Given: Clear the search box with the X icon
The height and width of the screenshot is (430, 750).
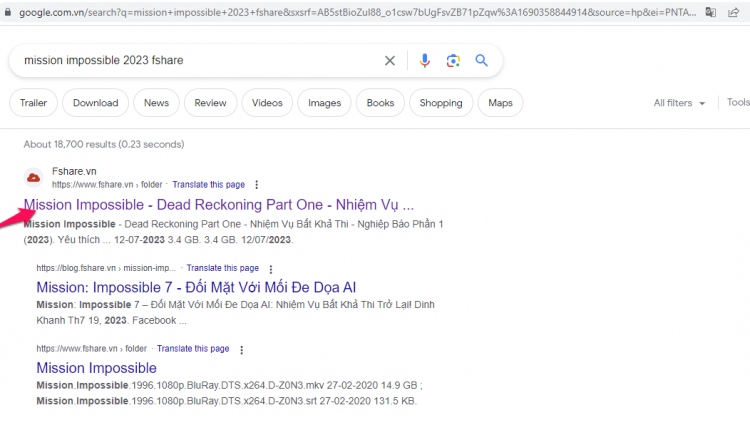Looking at the screenshot, I should click(x=390, y=60).
